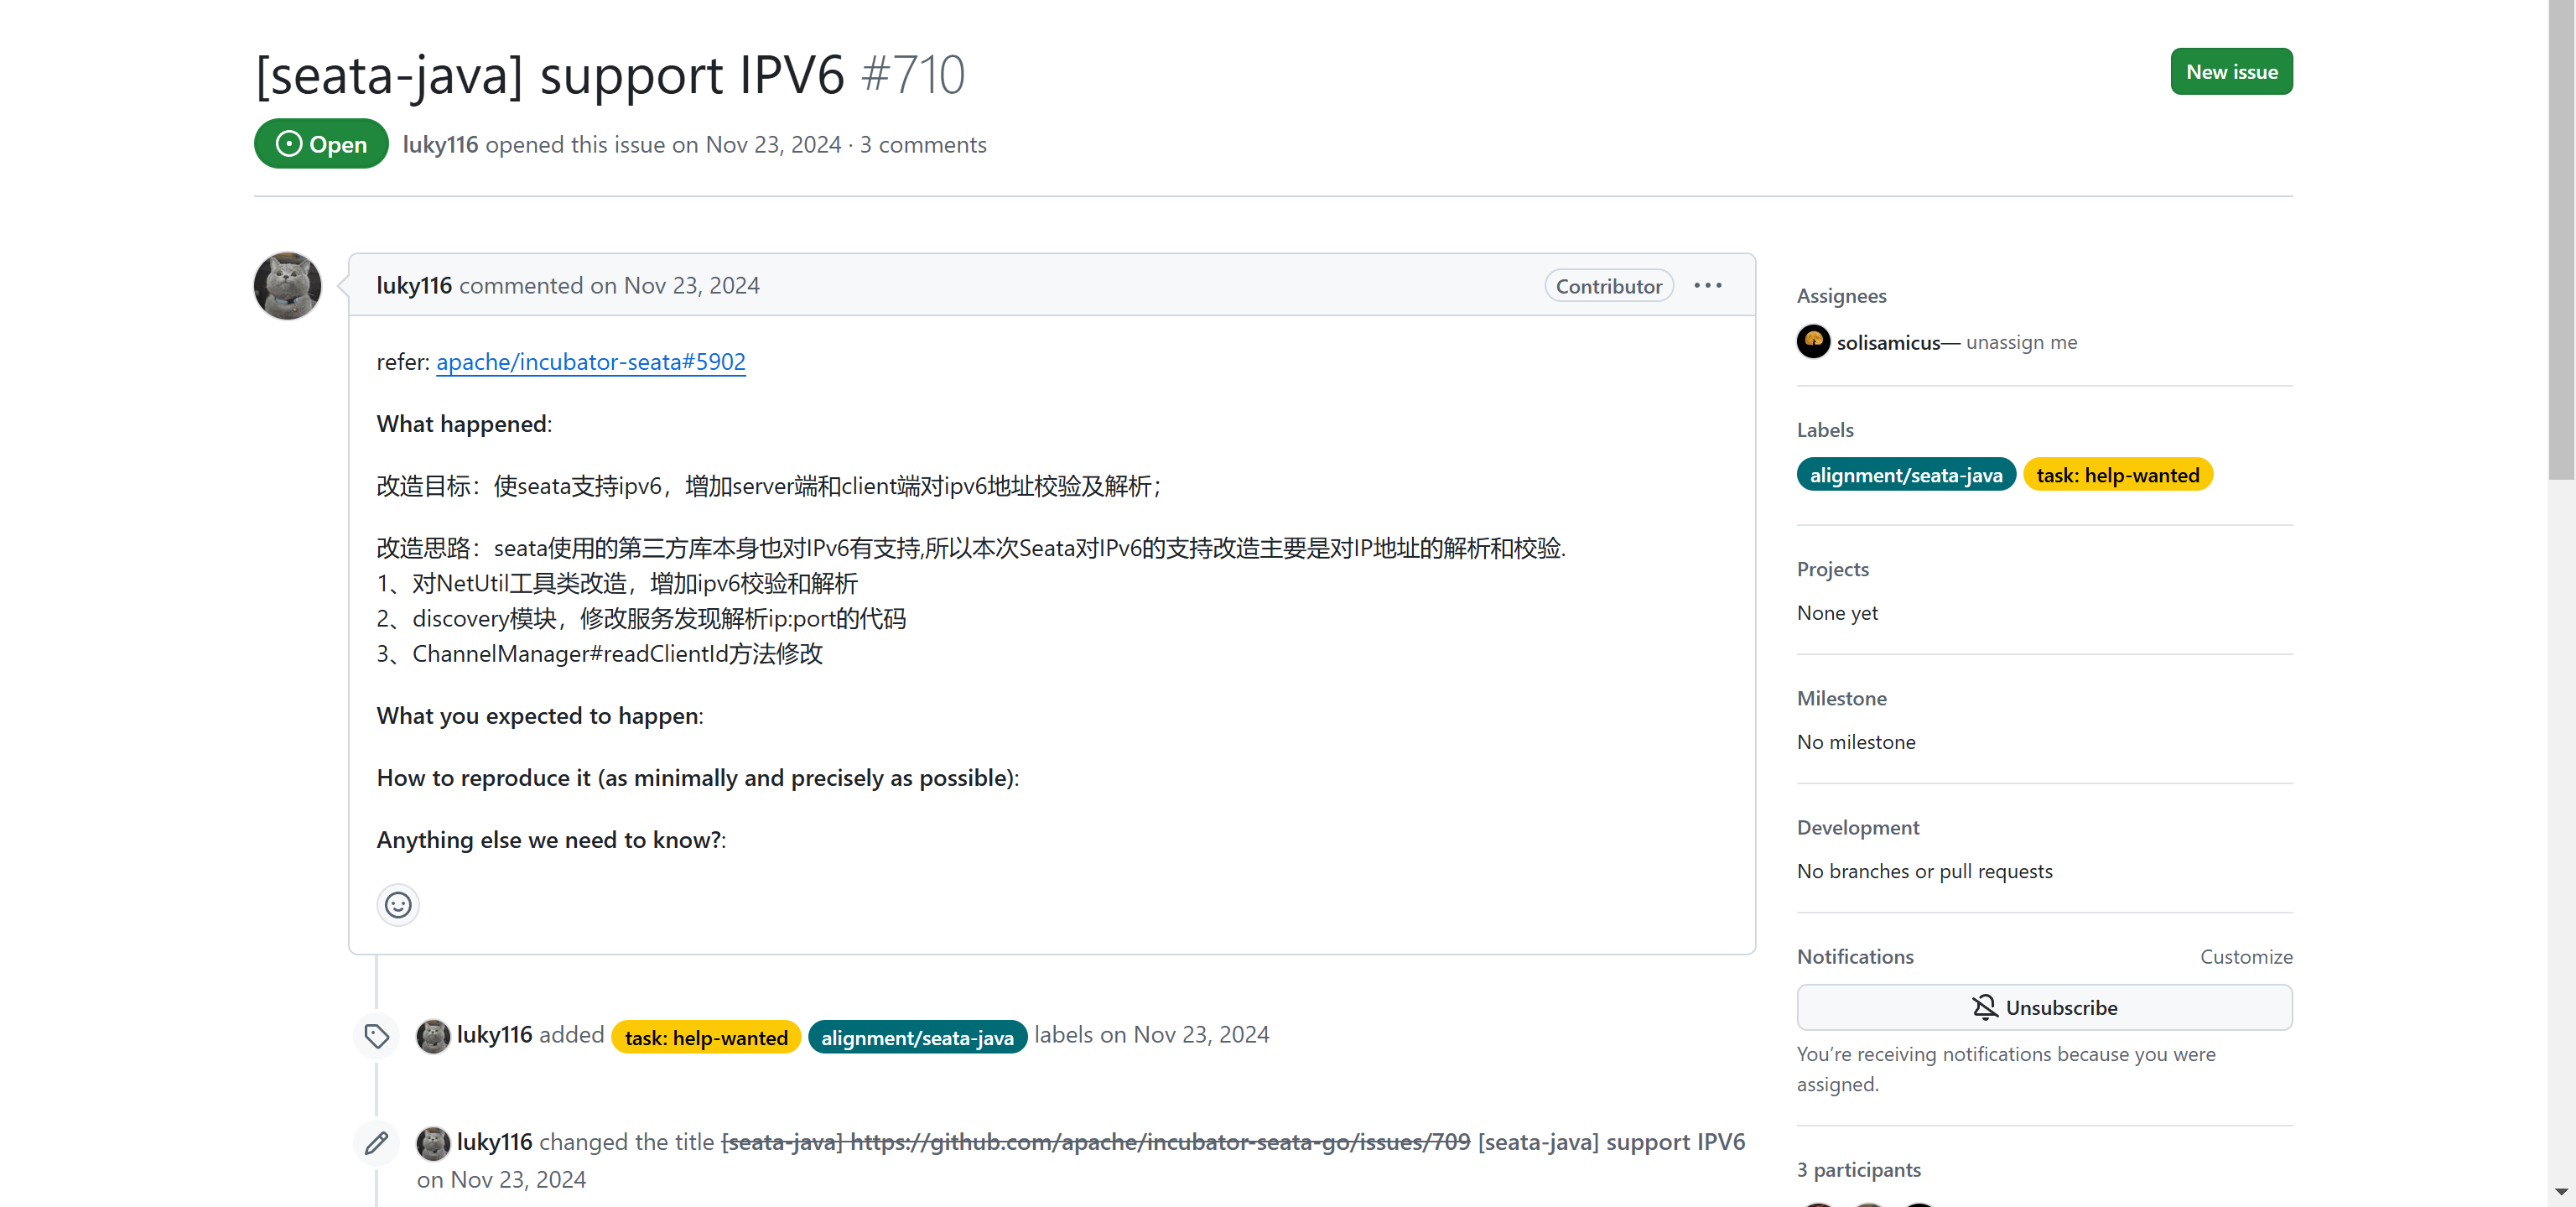Screen dimensions: 2576x1207
Task: Open the issue options kebab menu
Action: 1707,285
